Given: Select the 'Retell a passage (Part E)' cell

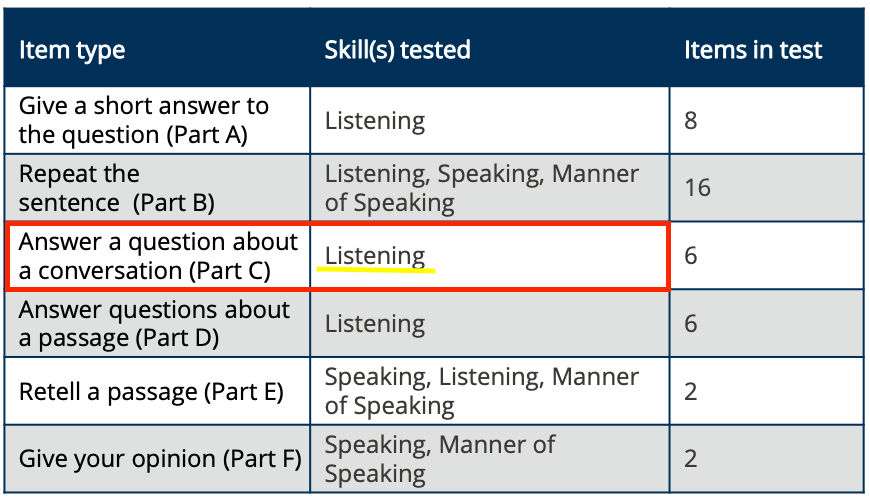Looking at the screenshot, I should pos(157,391).
